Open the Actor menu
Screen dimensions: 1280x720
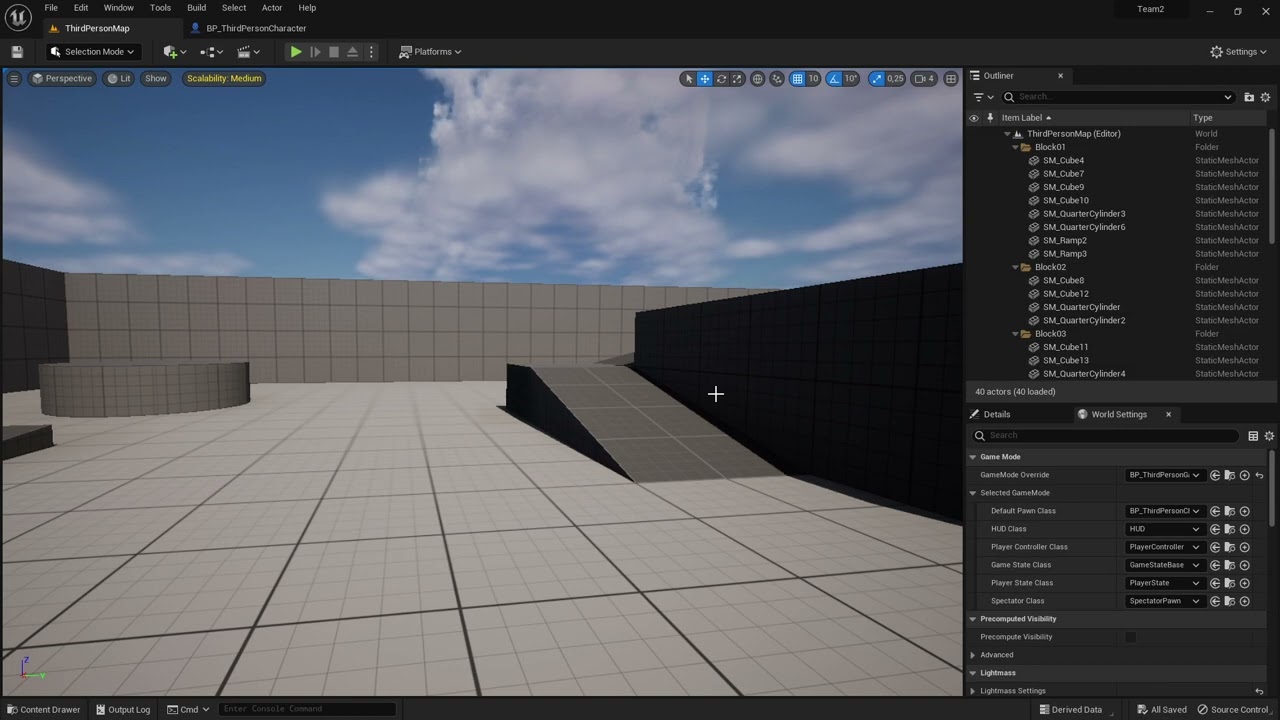click(x=272, y=8)
